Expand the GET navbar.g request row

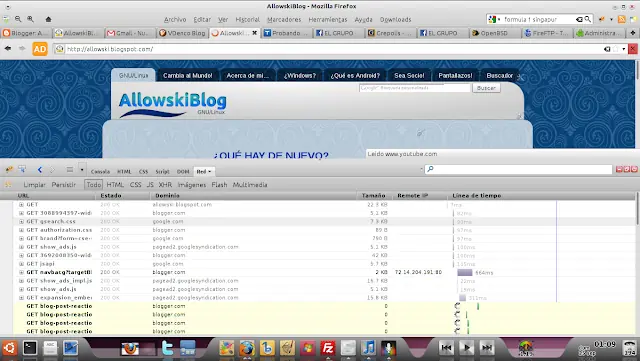21,272
